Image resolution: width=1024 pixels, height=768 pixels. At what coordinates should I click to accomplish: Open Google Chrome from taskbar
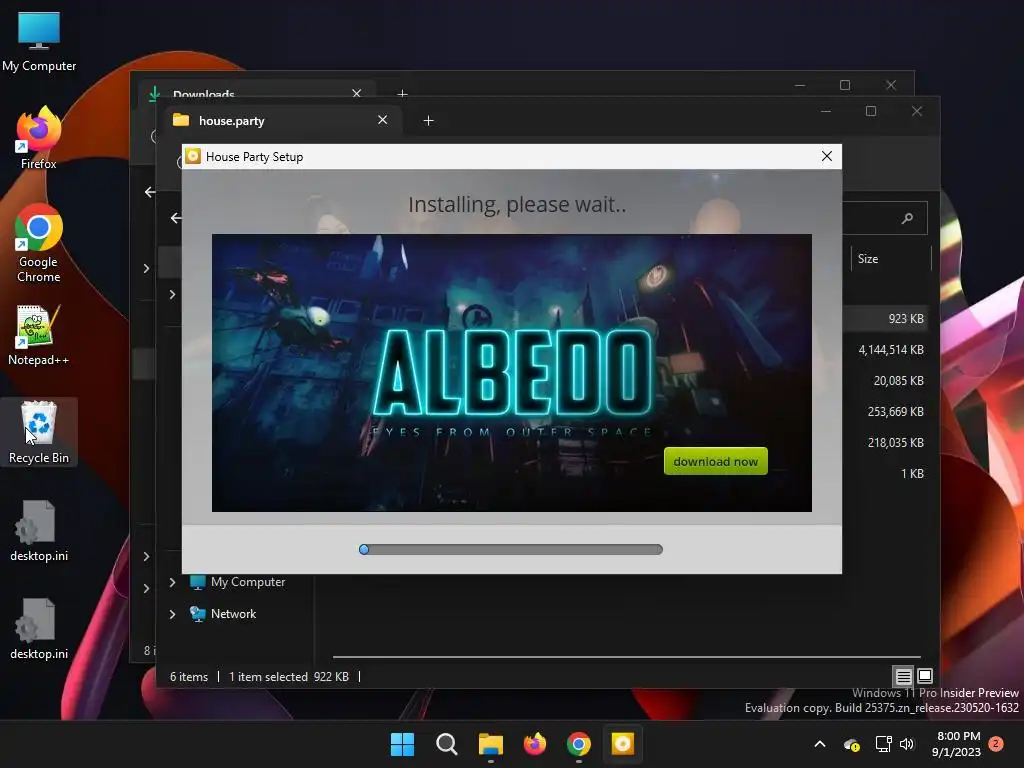(x=579, y=744)
